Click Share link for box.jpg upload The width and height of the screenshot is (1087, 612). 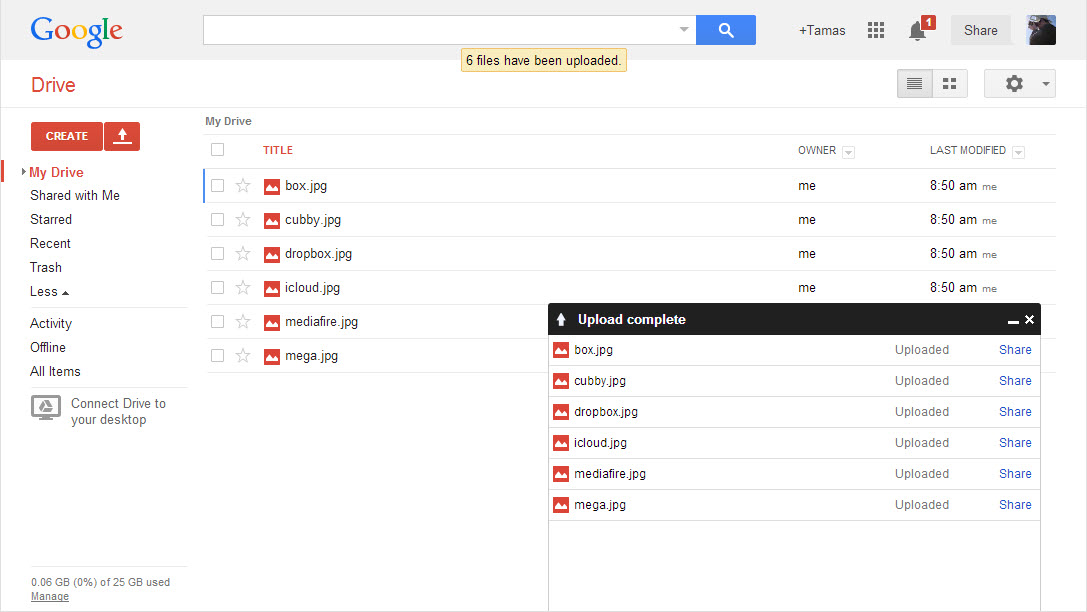1015,350
